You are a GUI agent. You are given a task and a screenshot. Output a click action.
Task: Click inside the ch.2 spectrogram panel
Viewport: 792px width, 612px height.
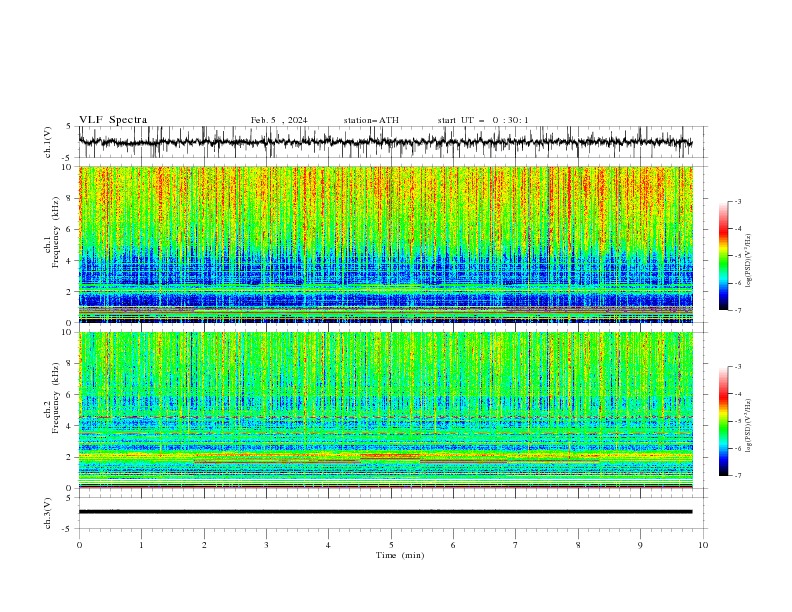(386, 410)
